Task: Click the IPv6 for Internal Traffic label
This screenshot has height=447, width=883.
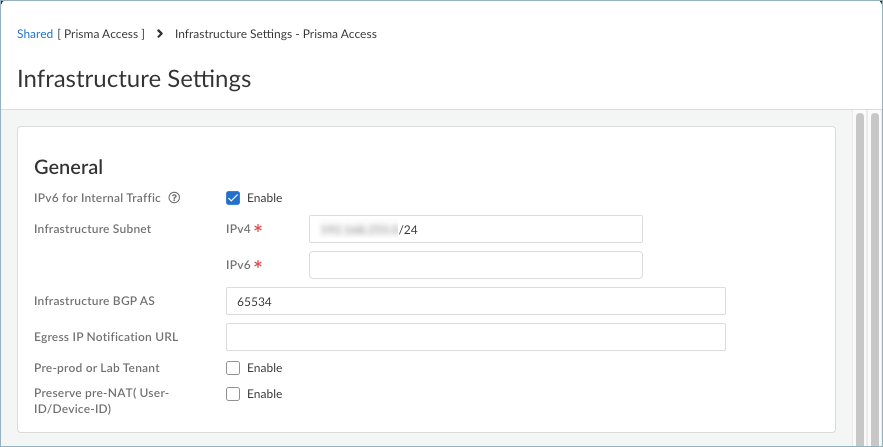Action: (x=97, y=198)
